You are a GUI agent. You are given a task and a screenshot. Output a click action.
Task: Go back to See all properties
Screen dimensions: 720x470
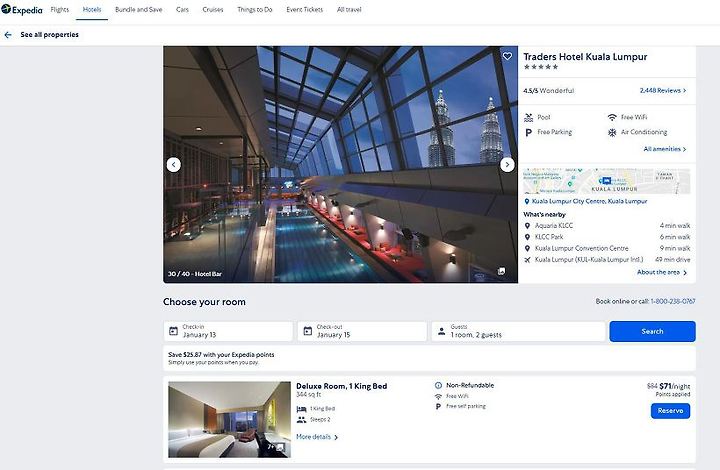point(50,35)
